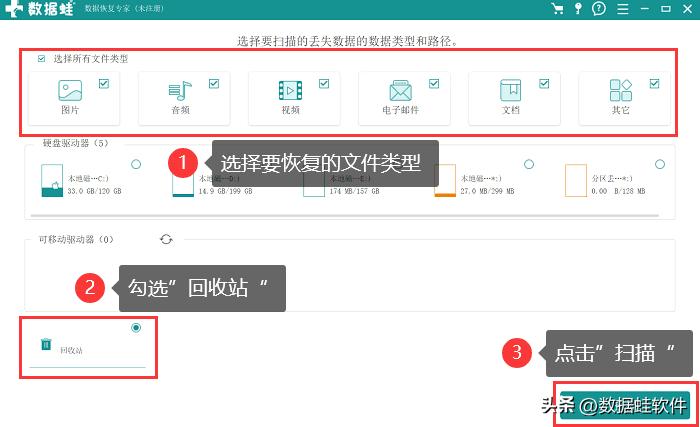Select the local disk C: radio button

(136, 164)
